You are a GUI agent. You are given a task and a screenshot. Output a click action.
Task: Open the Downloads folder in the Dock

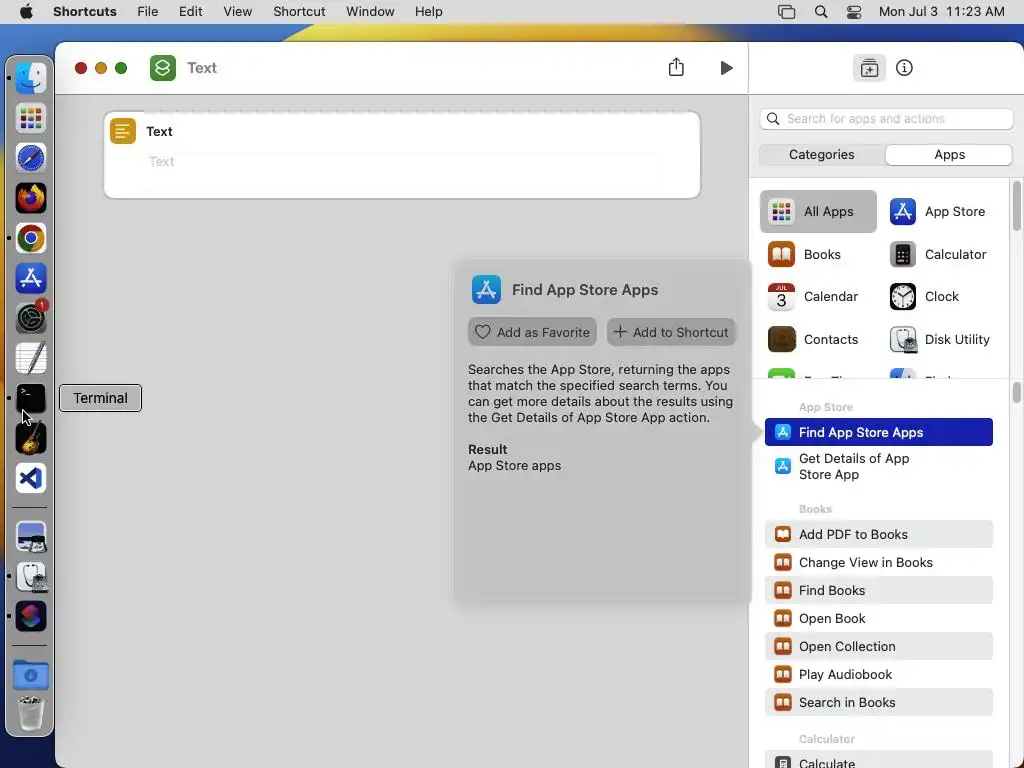click(31, 675)
